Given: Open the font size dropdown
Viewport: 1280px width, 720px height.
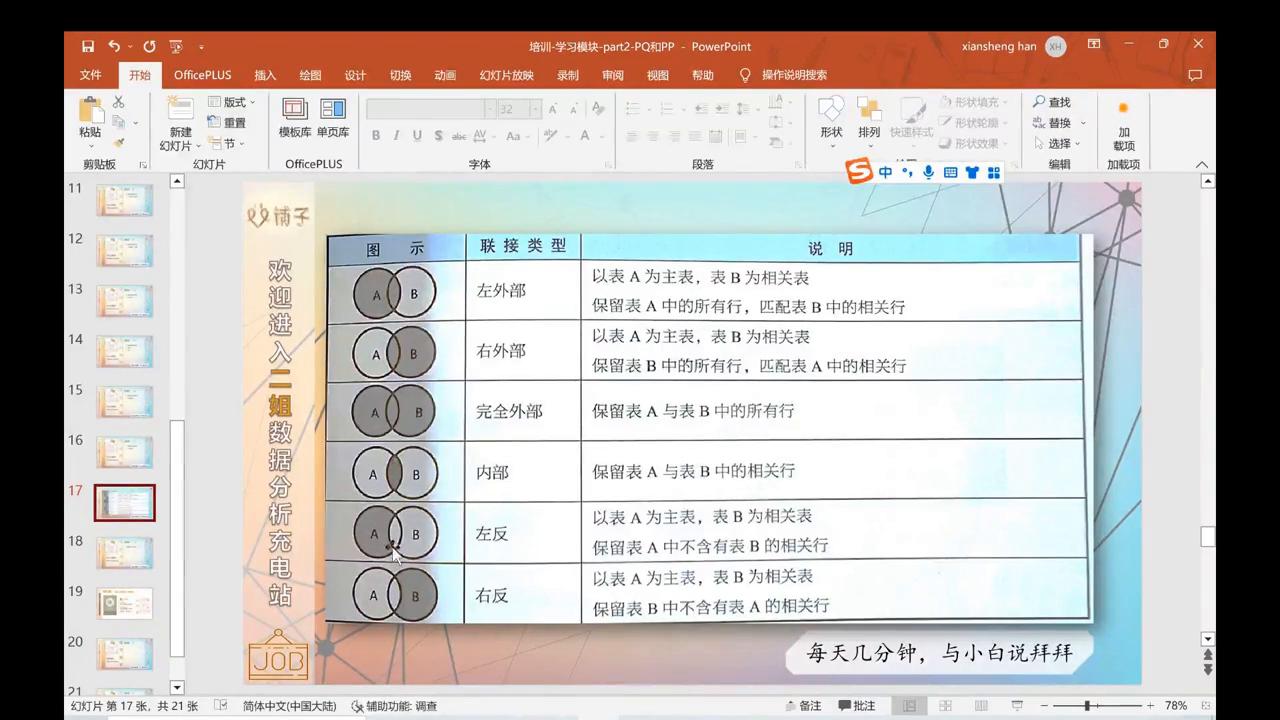Looking at the screenshot, I should pyautogui.click(x=534, y=109).
